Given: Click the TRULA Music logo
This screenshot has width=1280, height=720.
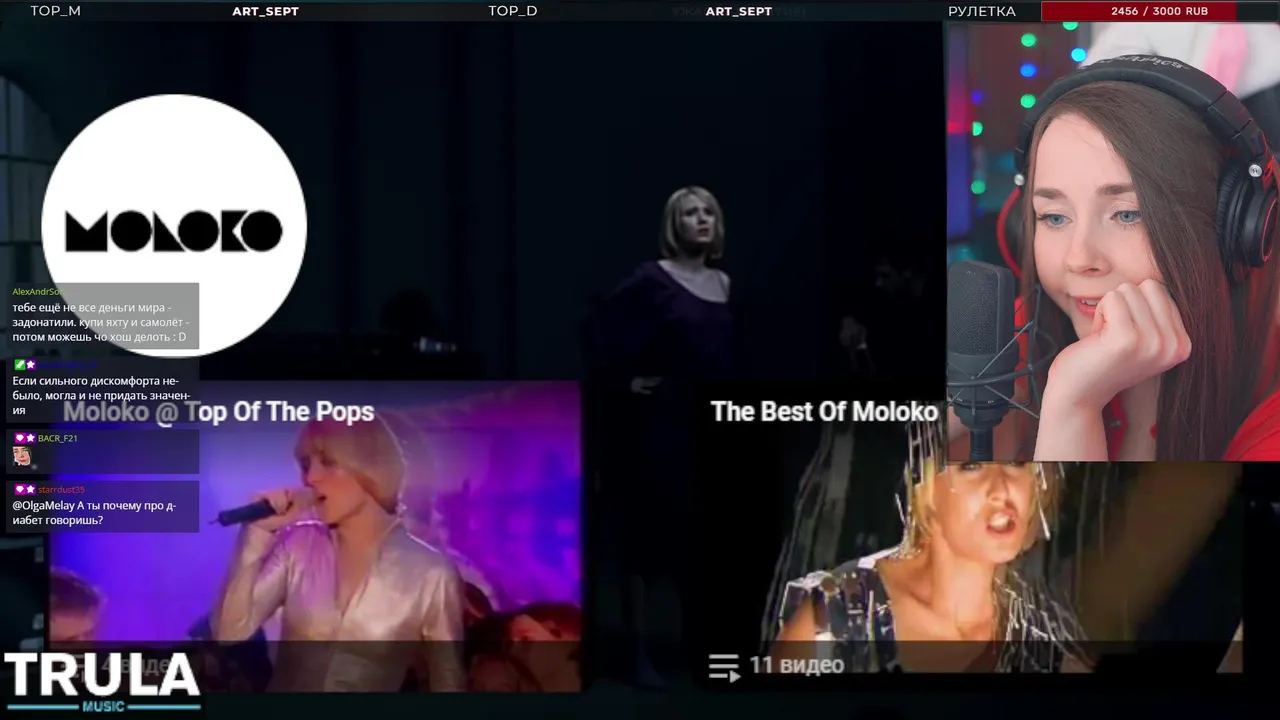Looking at the screenshot, I should (102, 682).
